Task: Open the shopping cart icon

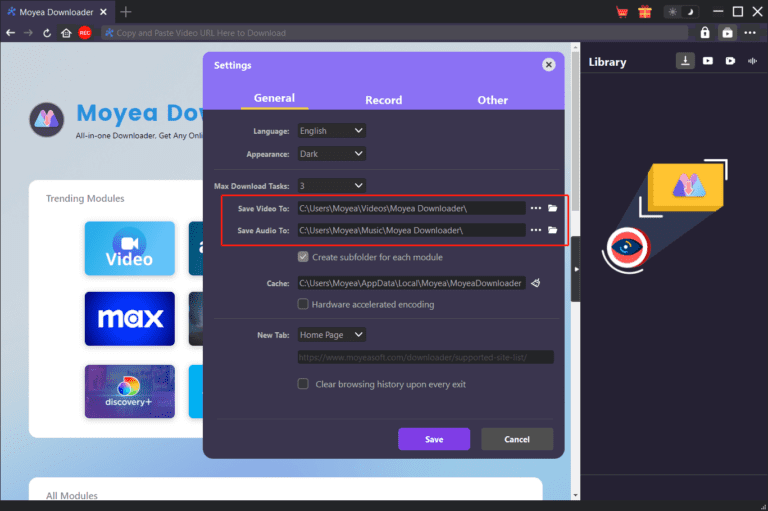Action: click(622, 12)
